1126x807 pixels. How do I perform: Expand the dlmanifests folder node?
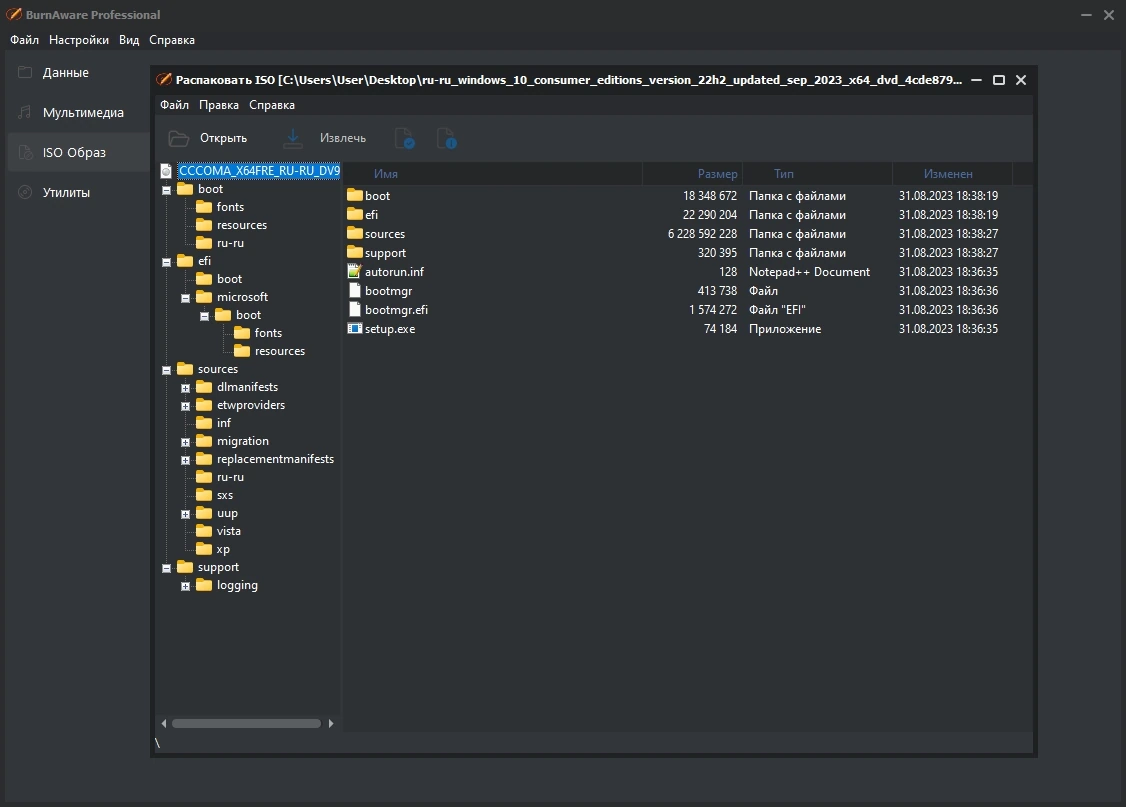(185, 388)
